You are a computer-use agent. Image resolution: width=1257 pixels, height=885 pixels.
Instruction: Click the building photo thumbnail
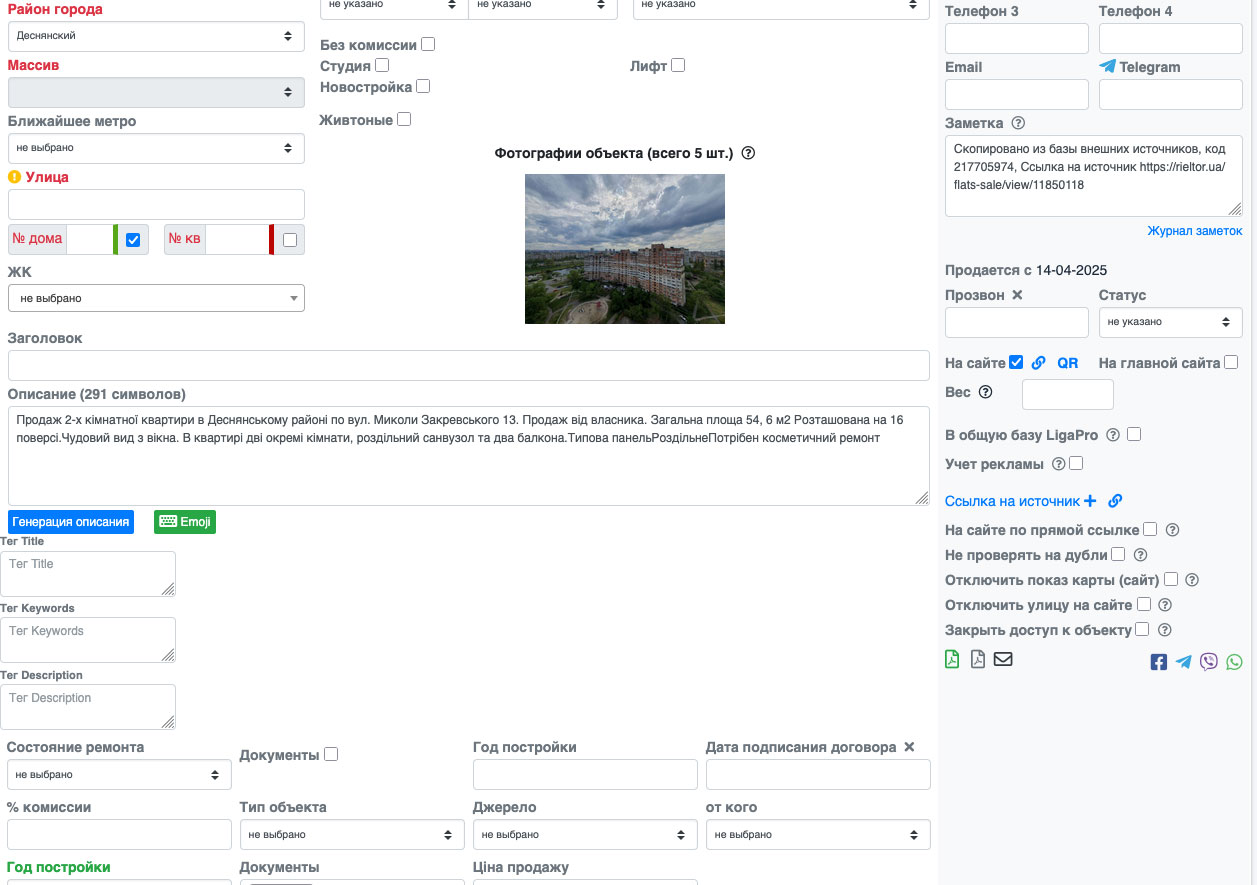(x=624, y=249)
